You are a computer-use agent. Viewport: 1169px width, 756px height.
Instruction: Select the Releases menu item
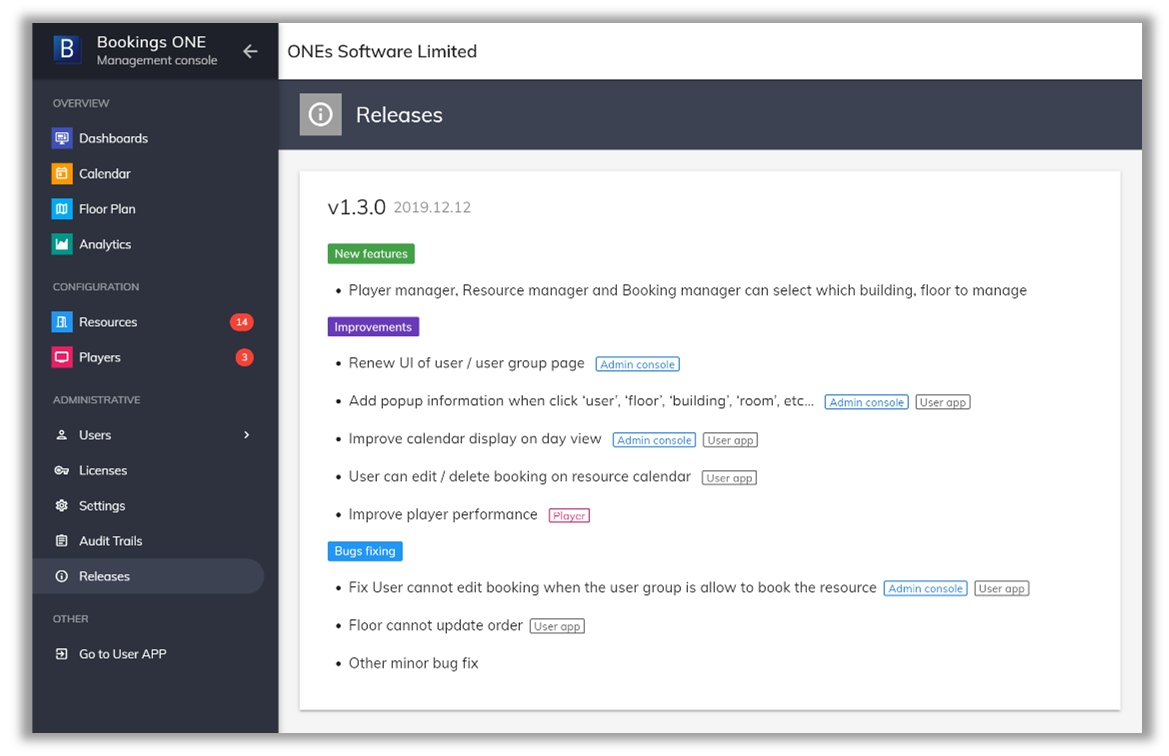point(104,576)
